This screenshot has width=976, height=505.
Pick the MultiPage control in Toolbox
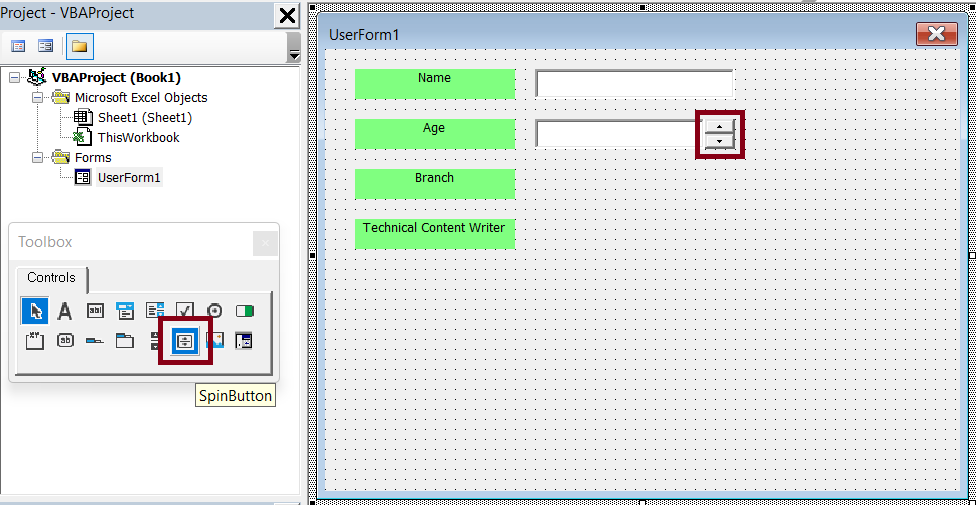125,341
